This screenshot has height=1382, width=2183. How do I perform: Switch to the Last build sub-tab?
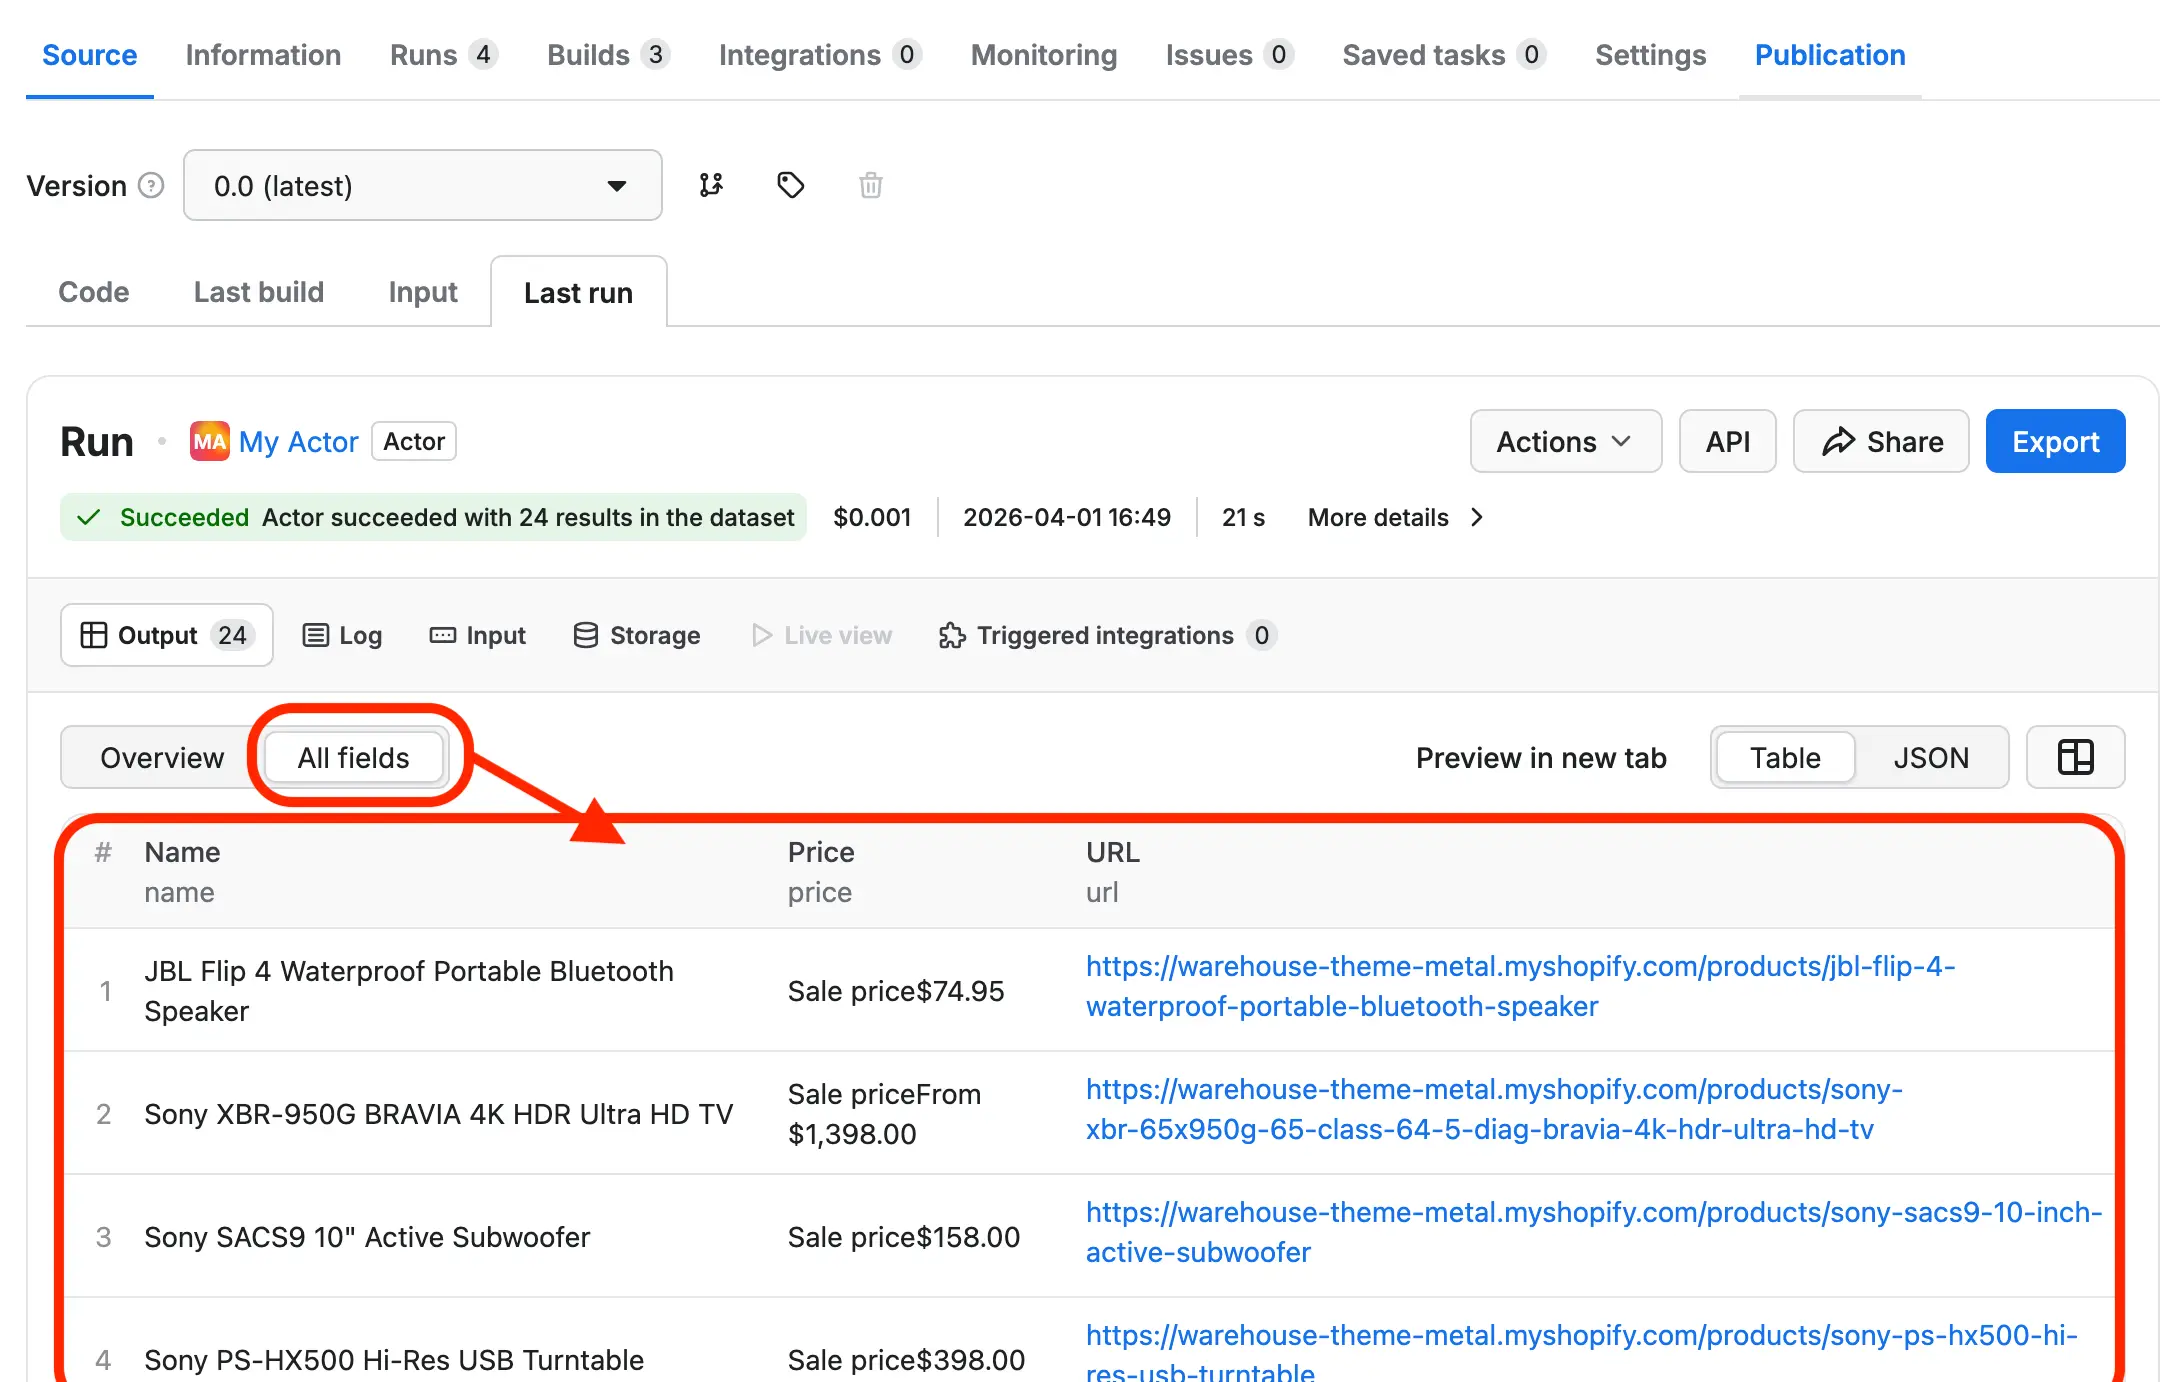click(x=259, y=292)
